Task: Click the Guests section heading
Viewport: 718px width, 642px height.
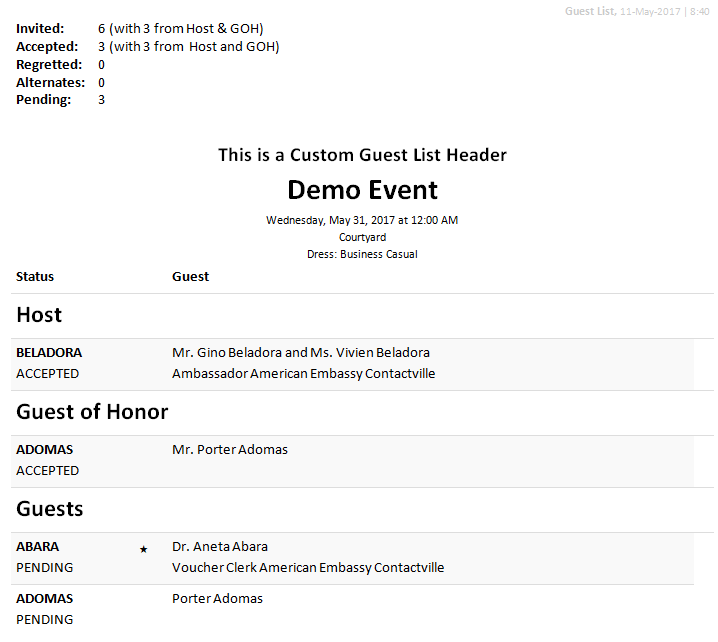Action: tap(50, 509)
